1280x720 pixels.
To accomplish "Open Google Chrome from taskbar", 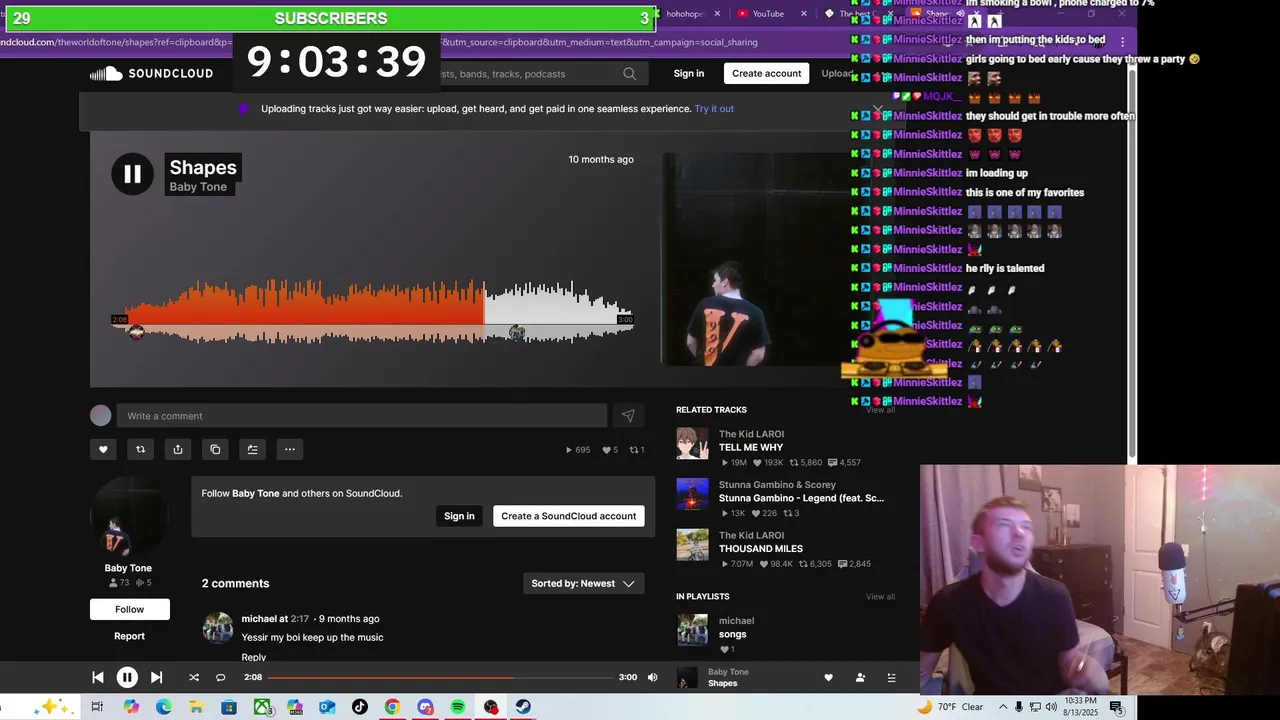I will pyautogui.click(x=392, y=707).
